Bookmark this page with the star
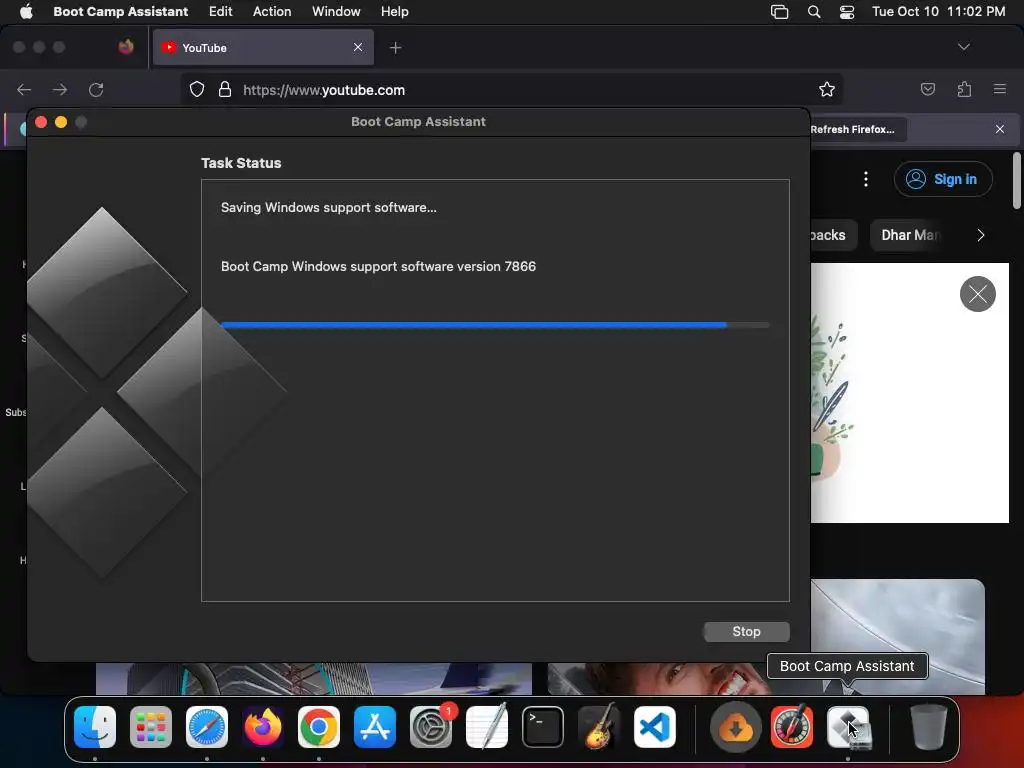The width and height of the screenshot is (1024, 768). (x=827, y=89)
